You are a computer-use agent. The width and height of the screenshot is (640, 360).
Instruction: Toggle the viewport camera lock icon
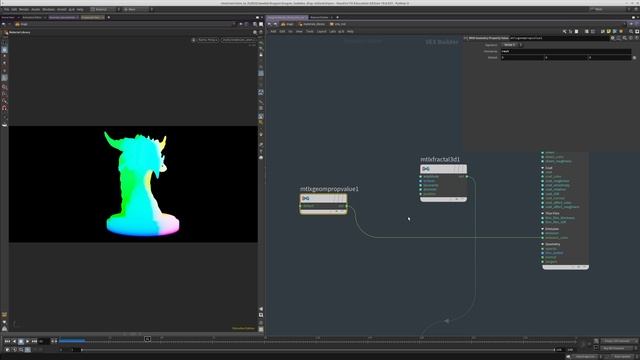coord(193,40)
